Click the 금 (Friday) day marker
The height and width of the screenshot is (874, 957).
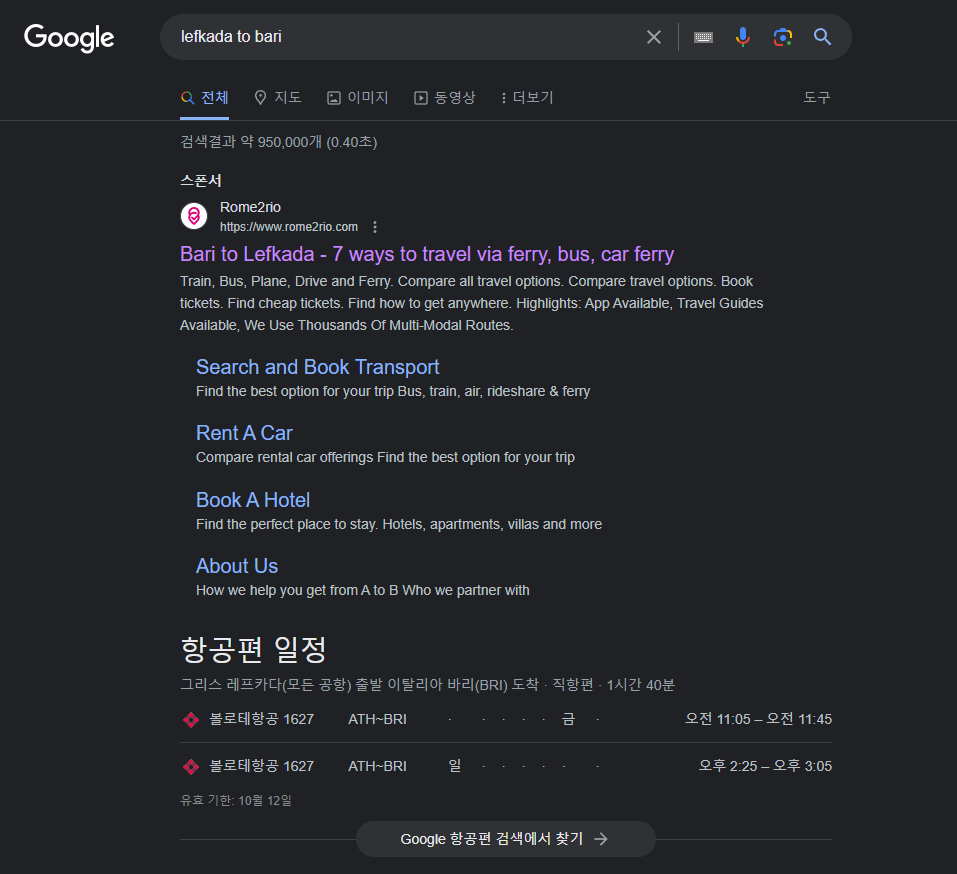coord(568,719)
